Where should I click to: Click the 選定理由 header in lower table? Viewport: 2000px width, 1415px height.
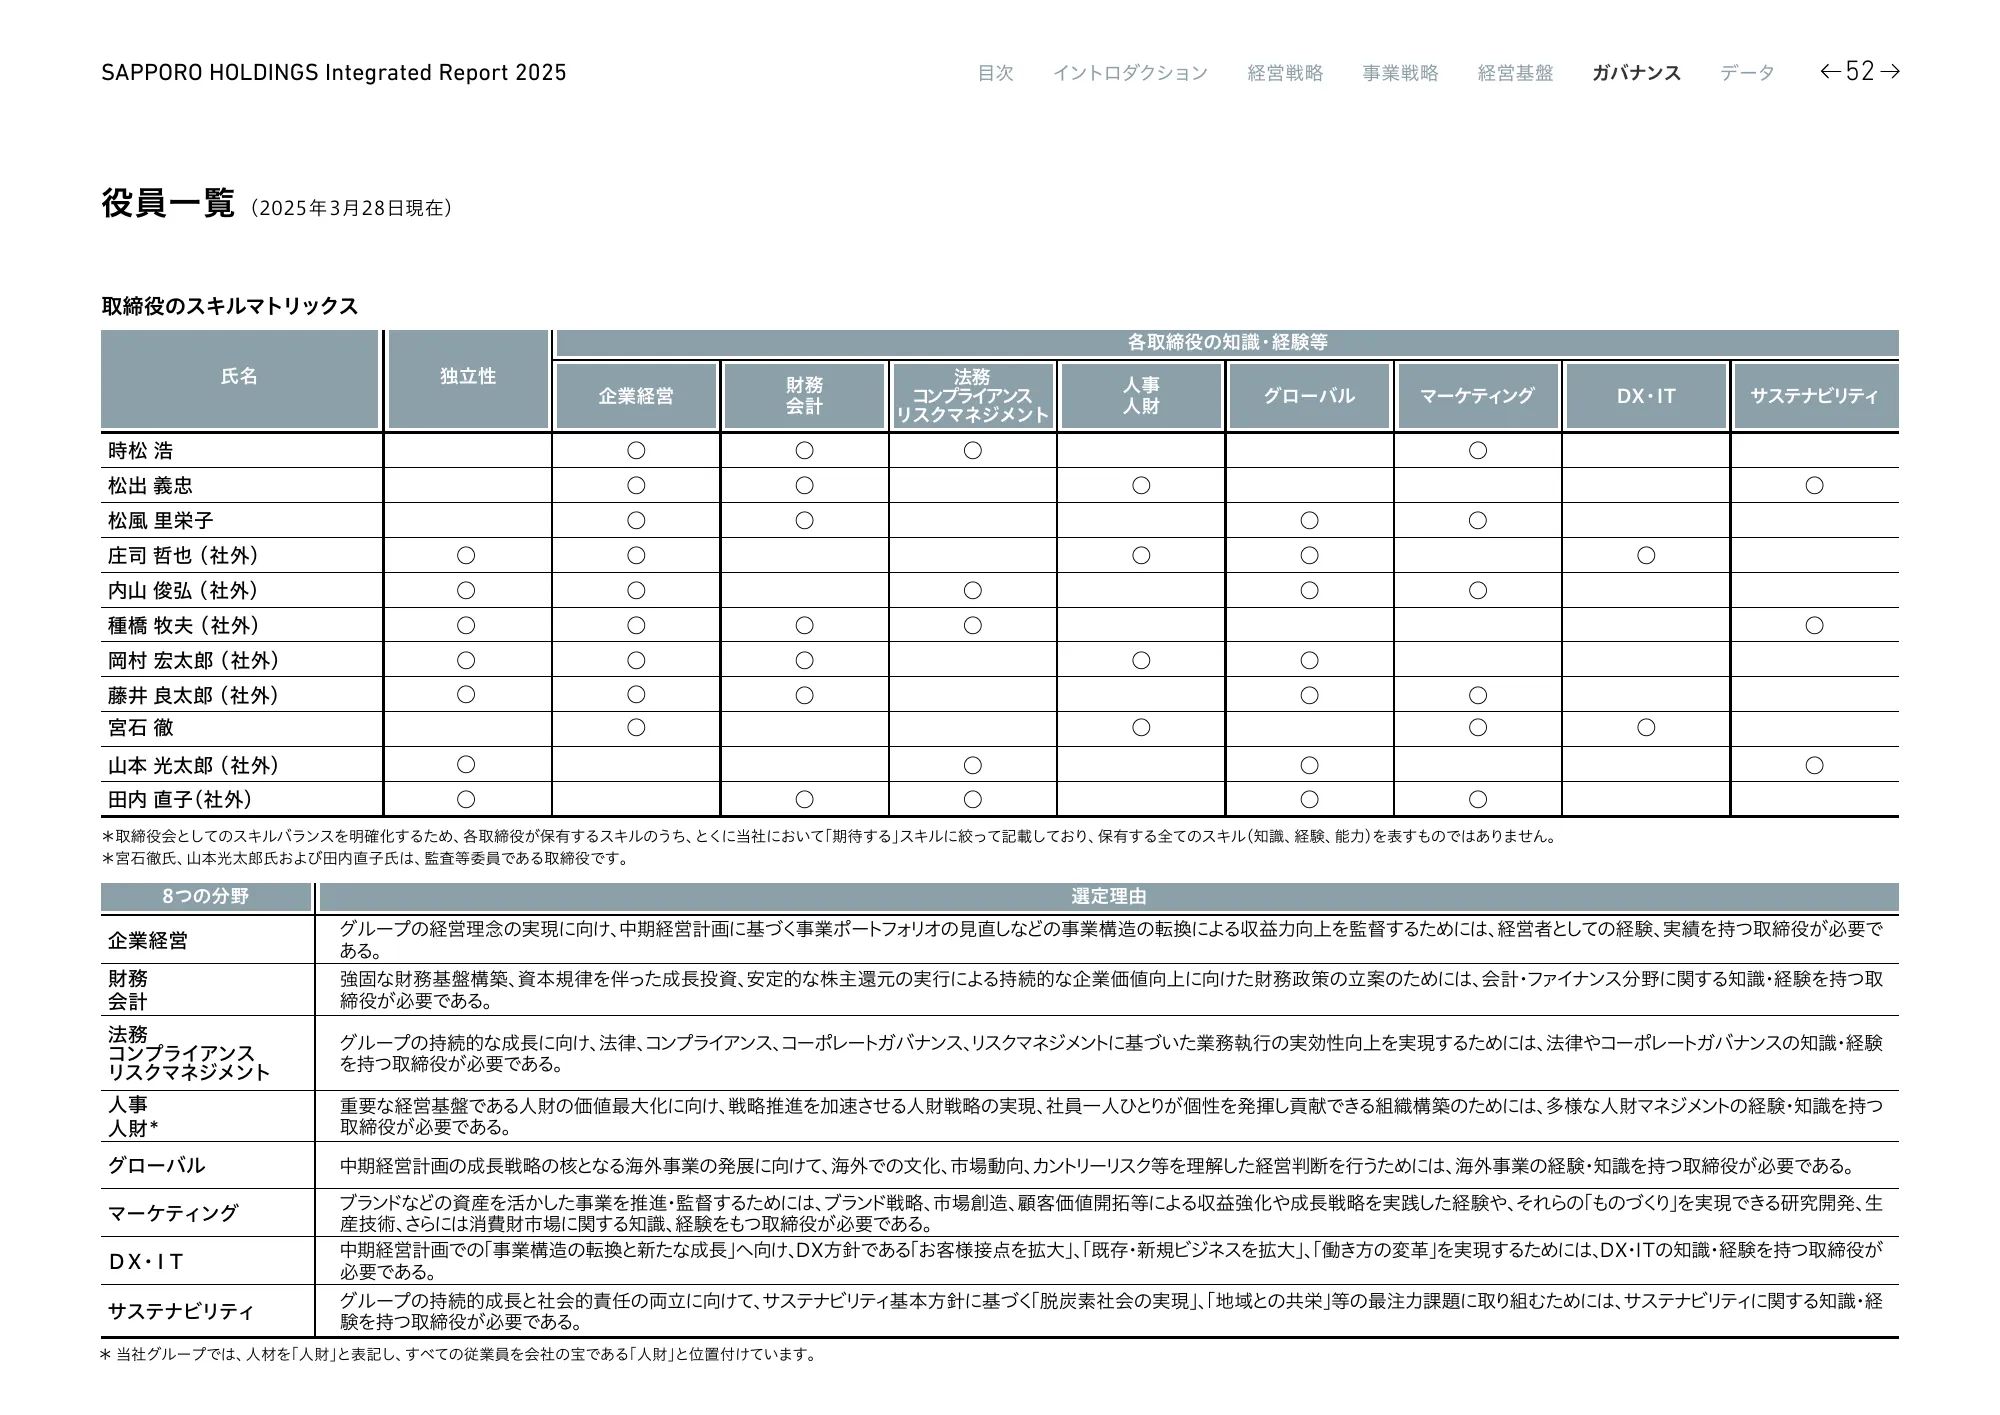(x=1108, y=897)
